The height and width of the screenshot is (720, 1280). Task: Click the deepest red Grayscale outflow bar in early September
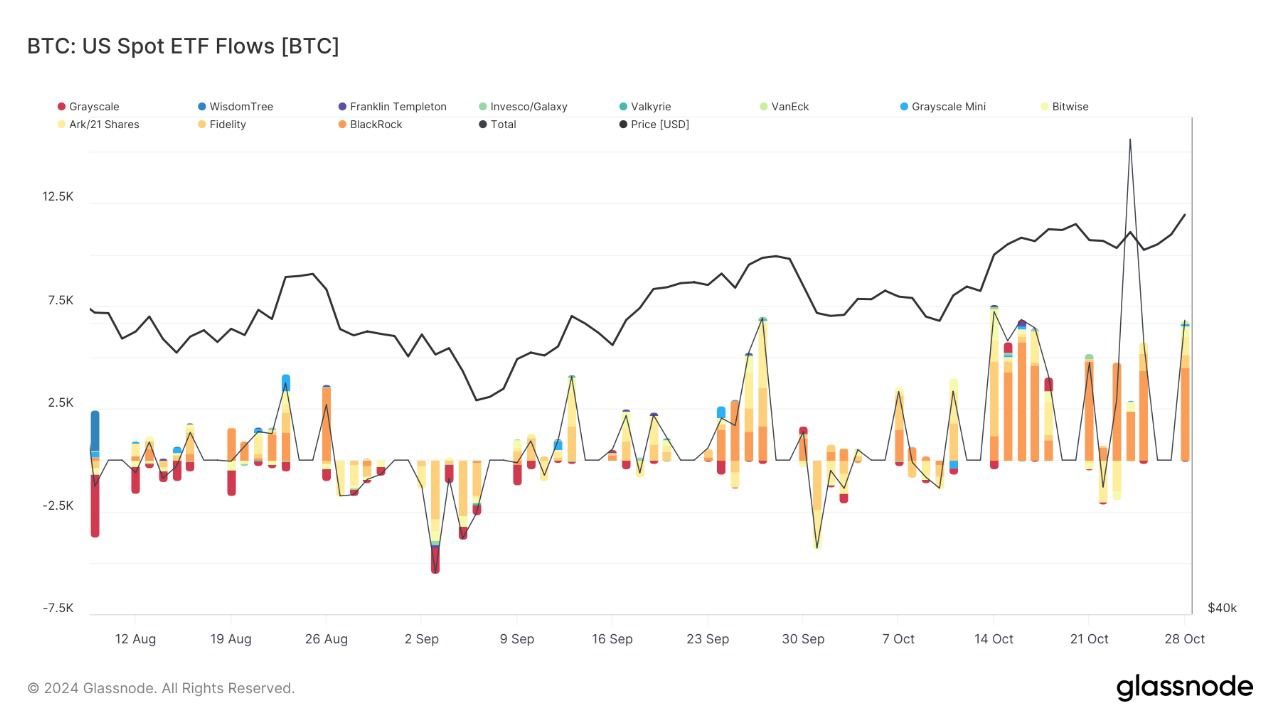[x=435, y=558]
